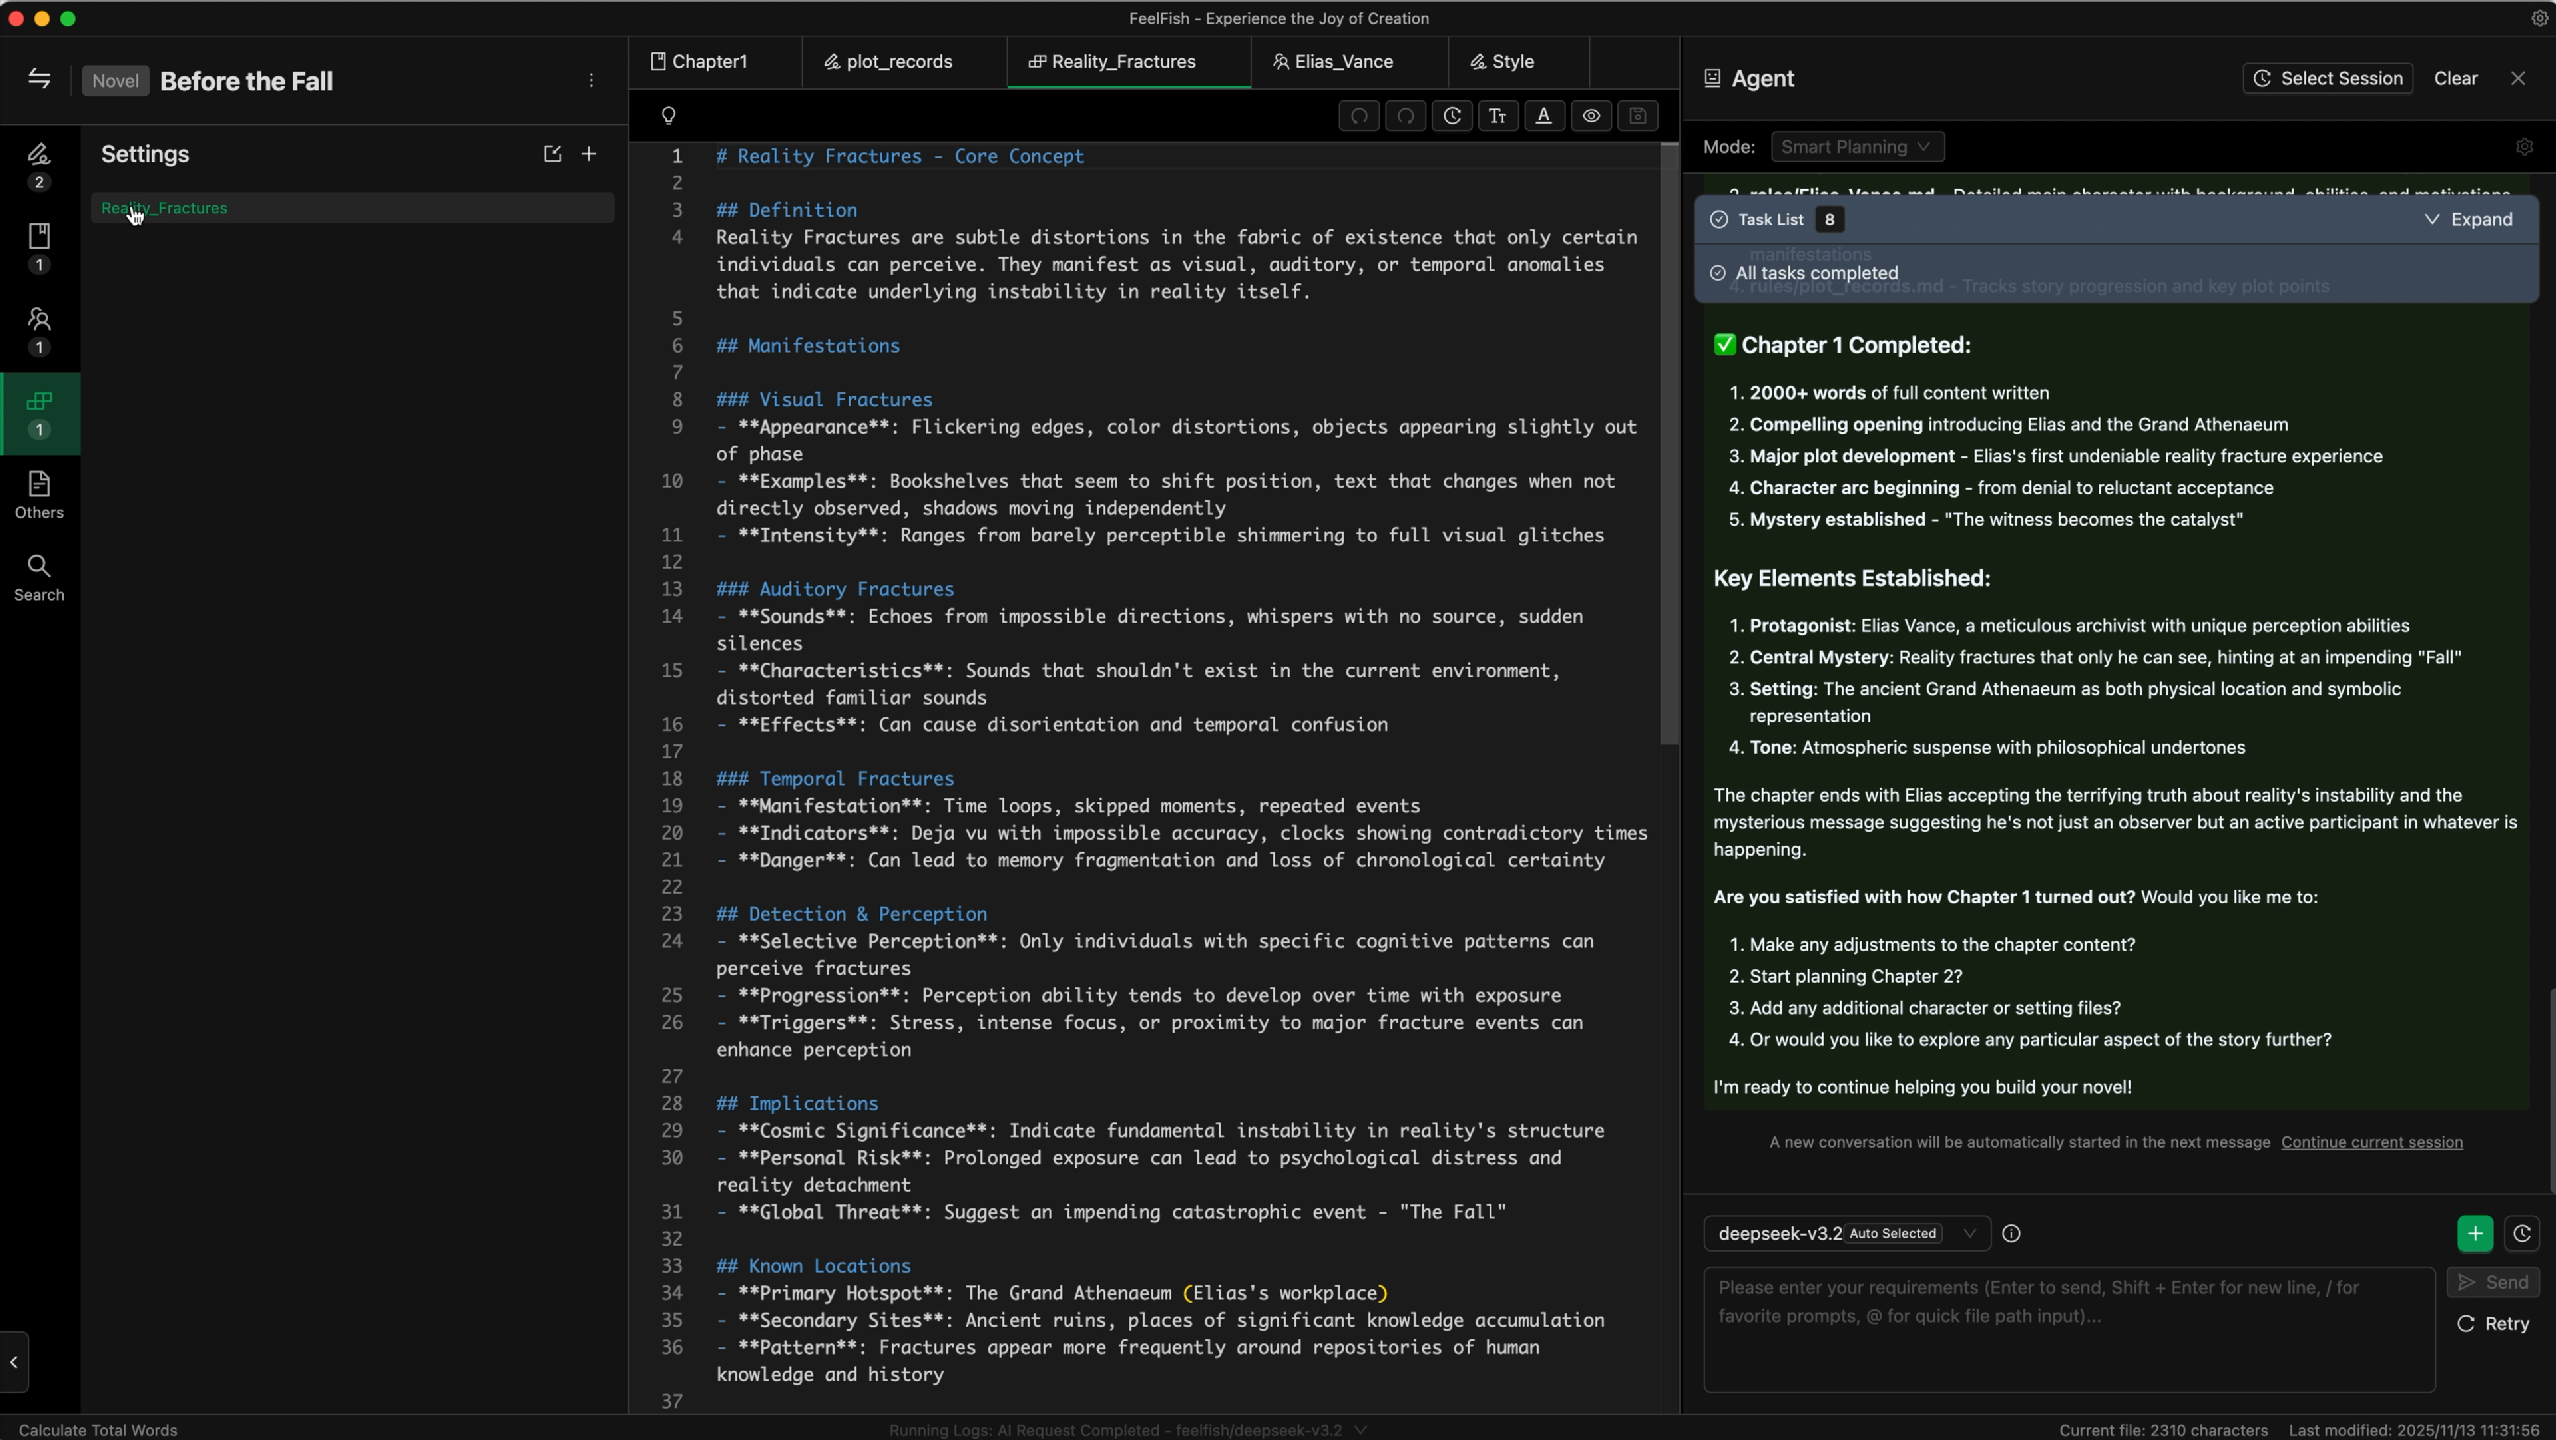Toggle the font color formatting button
Screen dimensions: 2556x1440
[1543, 116]
